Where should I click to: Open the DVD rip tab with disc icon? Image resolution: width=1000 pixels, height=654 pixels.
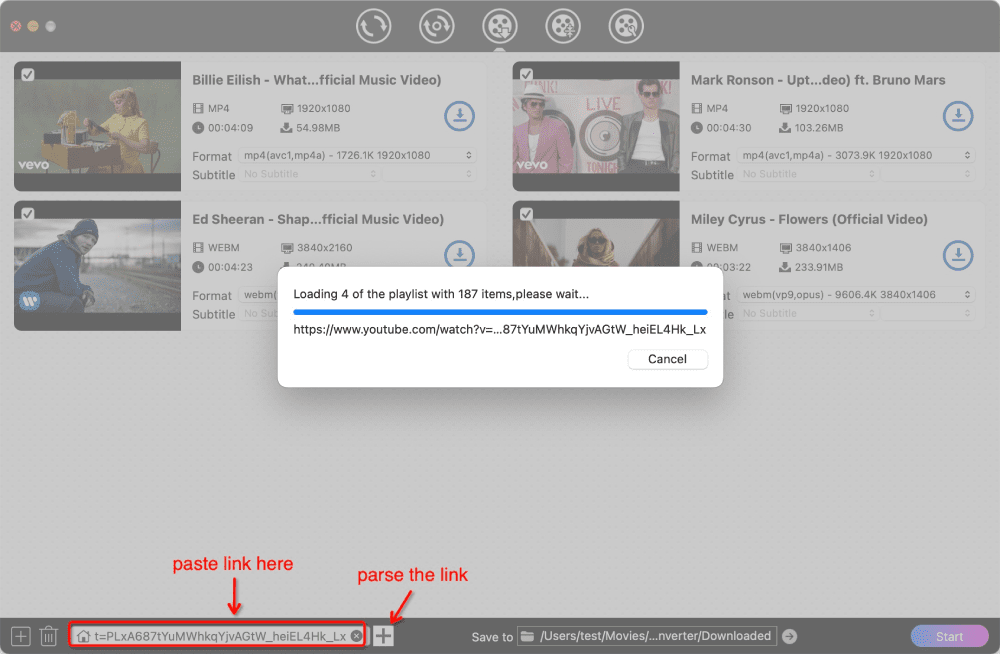[437, 26]
